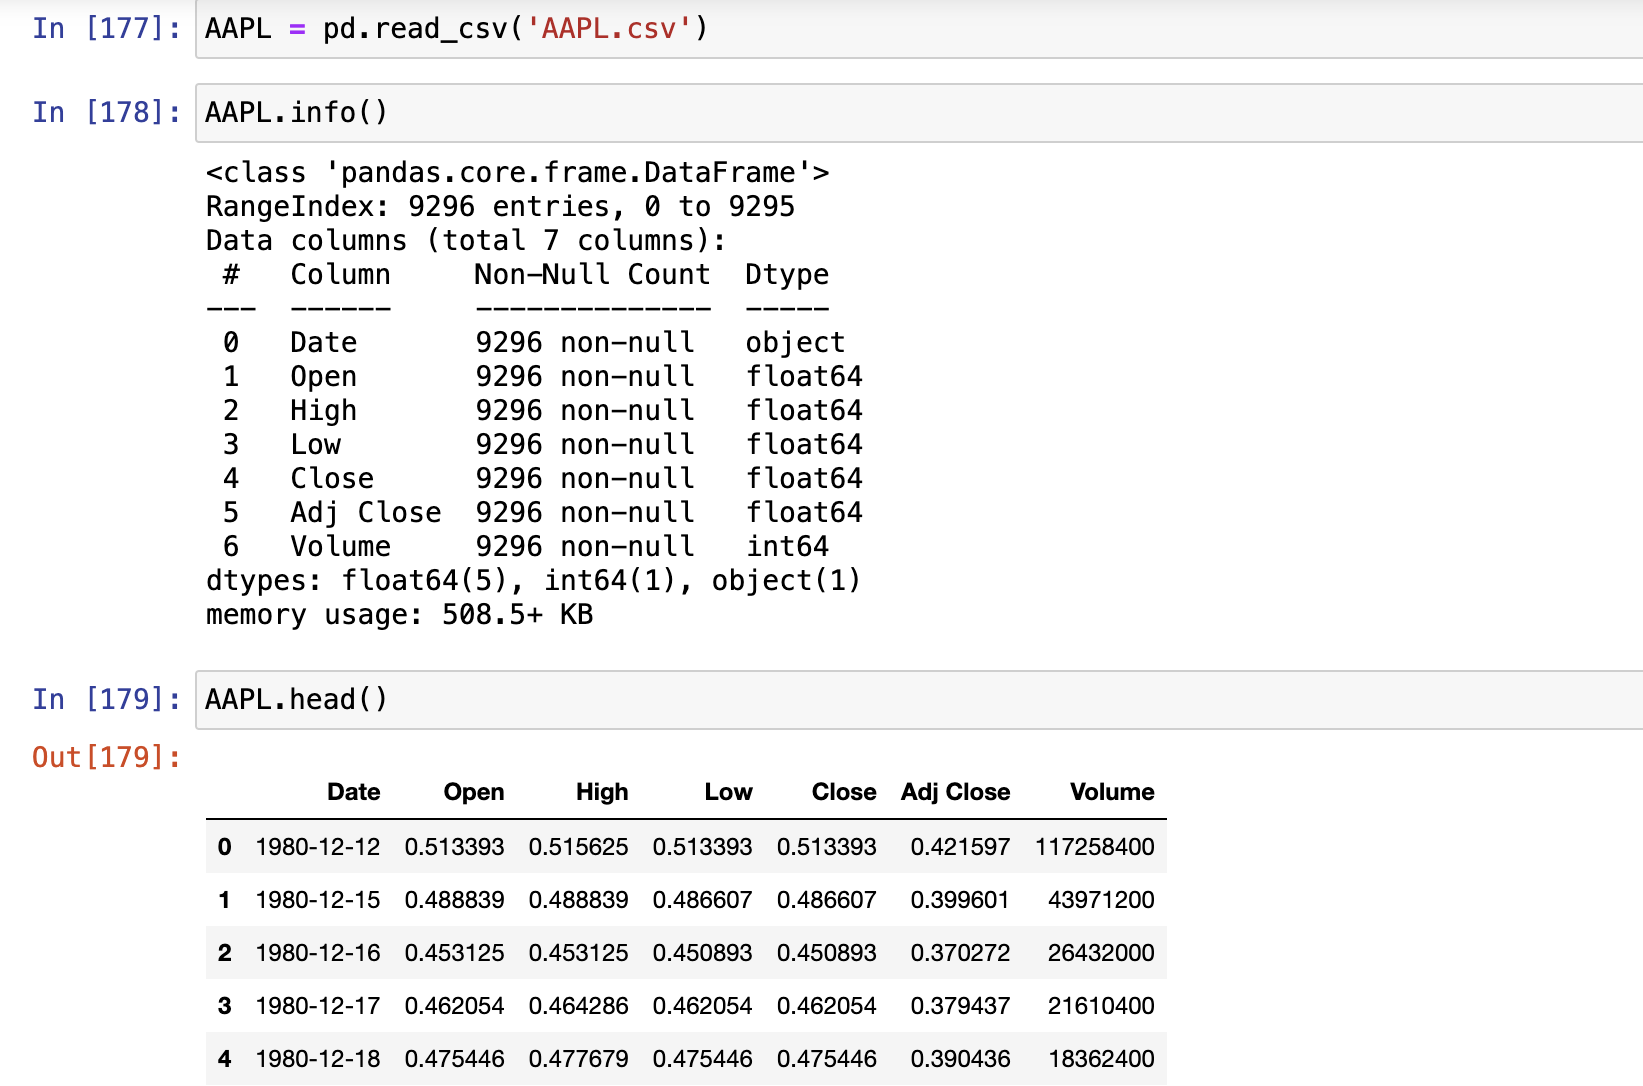1643x1086 pixels.
Task: Click the pandas DataFrame class line
Action: pos(517,173)
